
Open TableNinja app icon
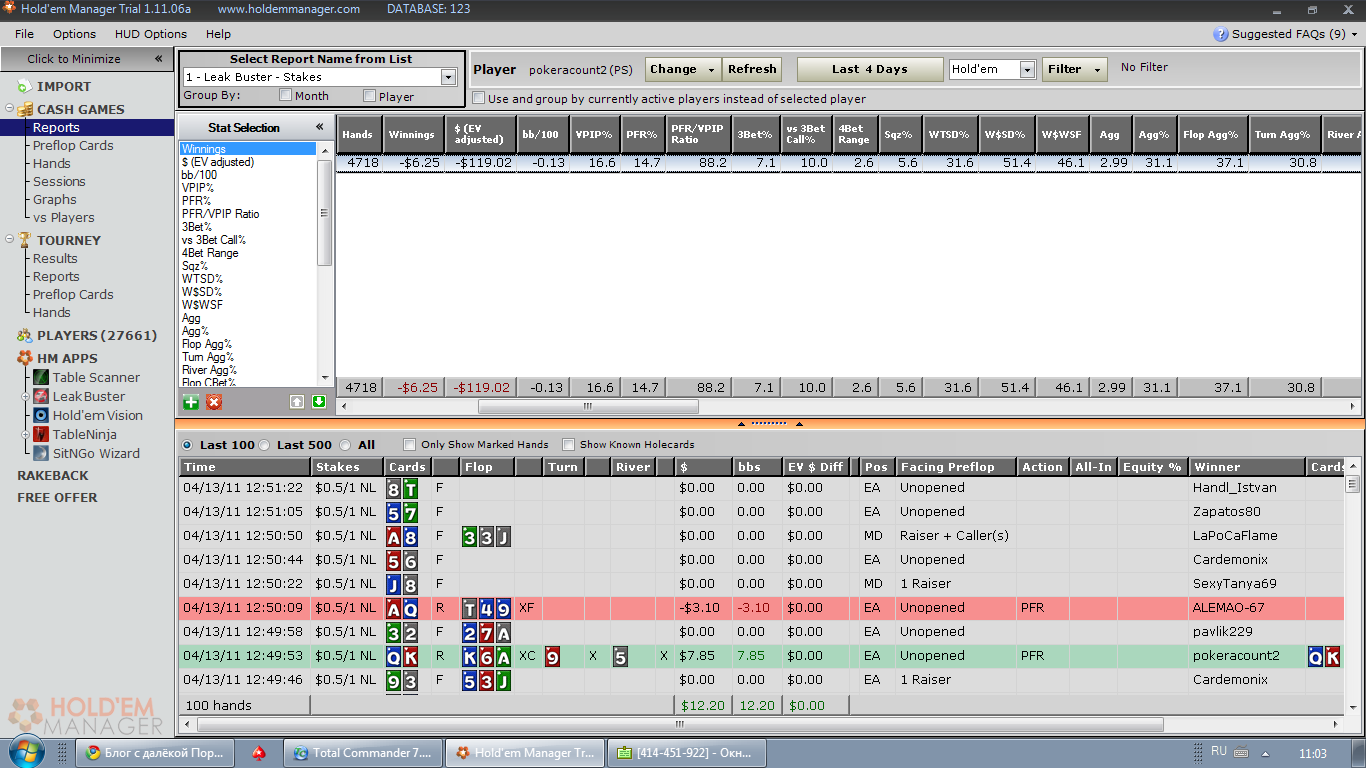(41, 435)
